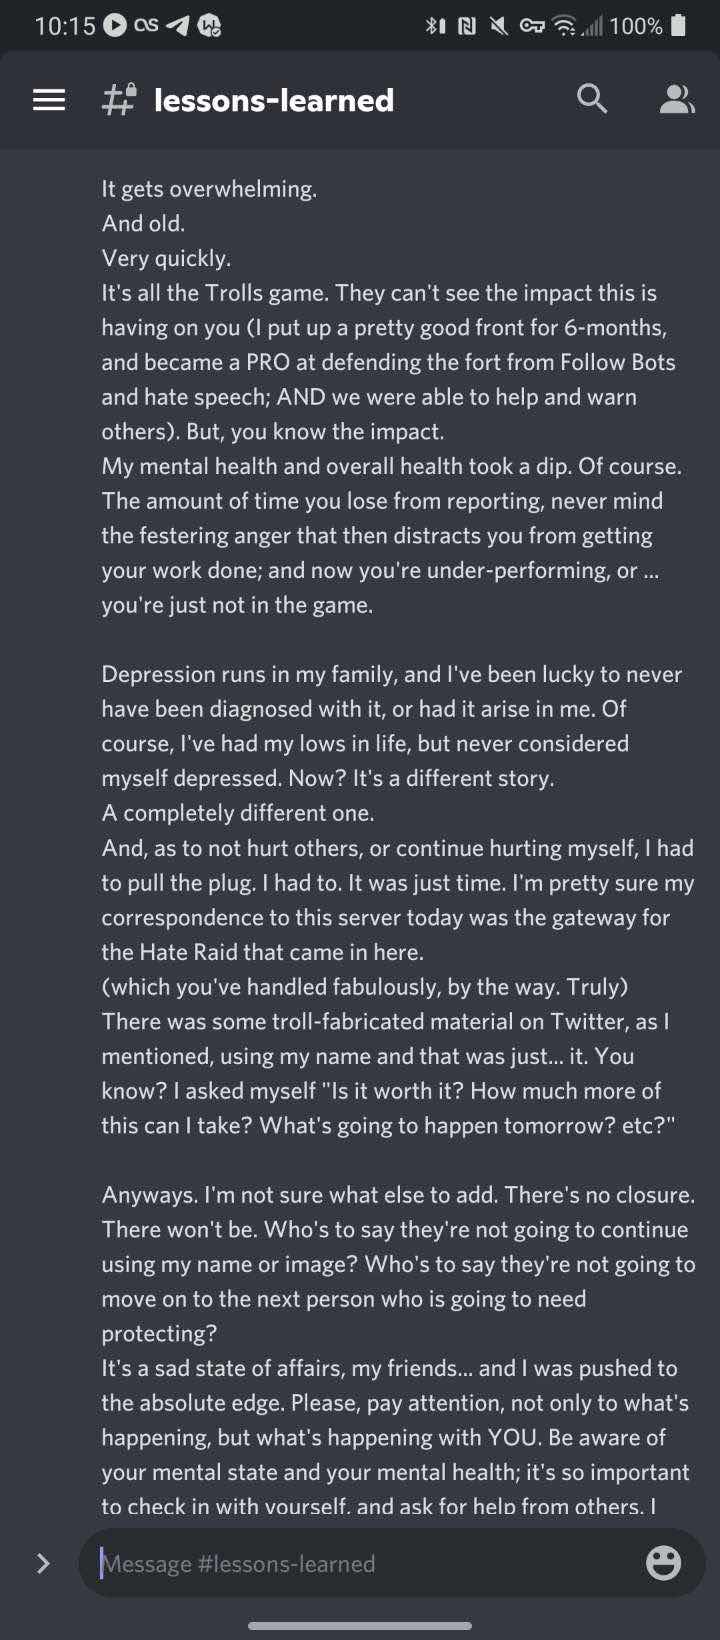
Task: Tap the Bluetooth status icon
Action: (434, 27)
